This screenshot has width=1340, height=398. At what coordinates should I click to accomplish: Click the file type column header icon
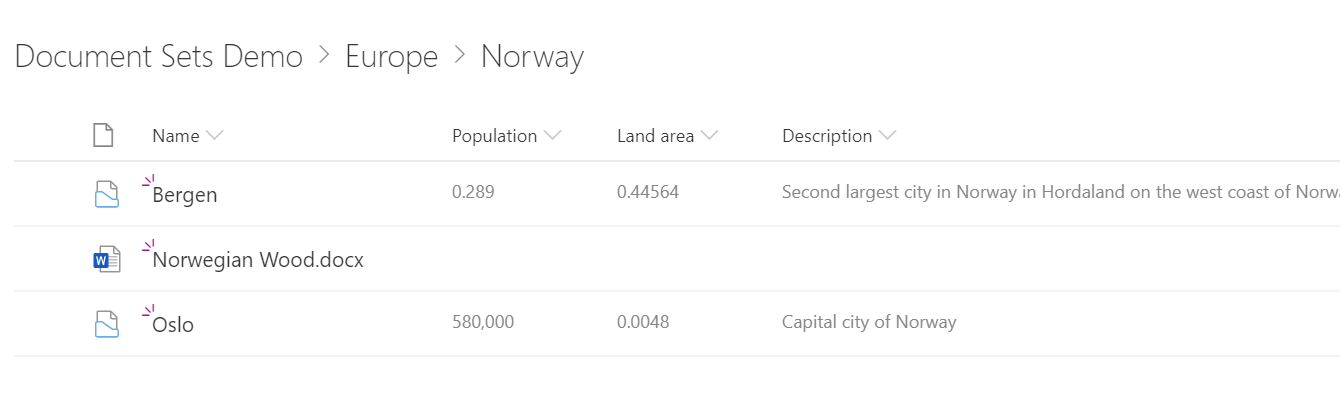tap(103, 135)
